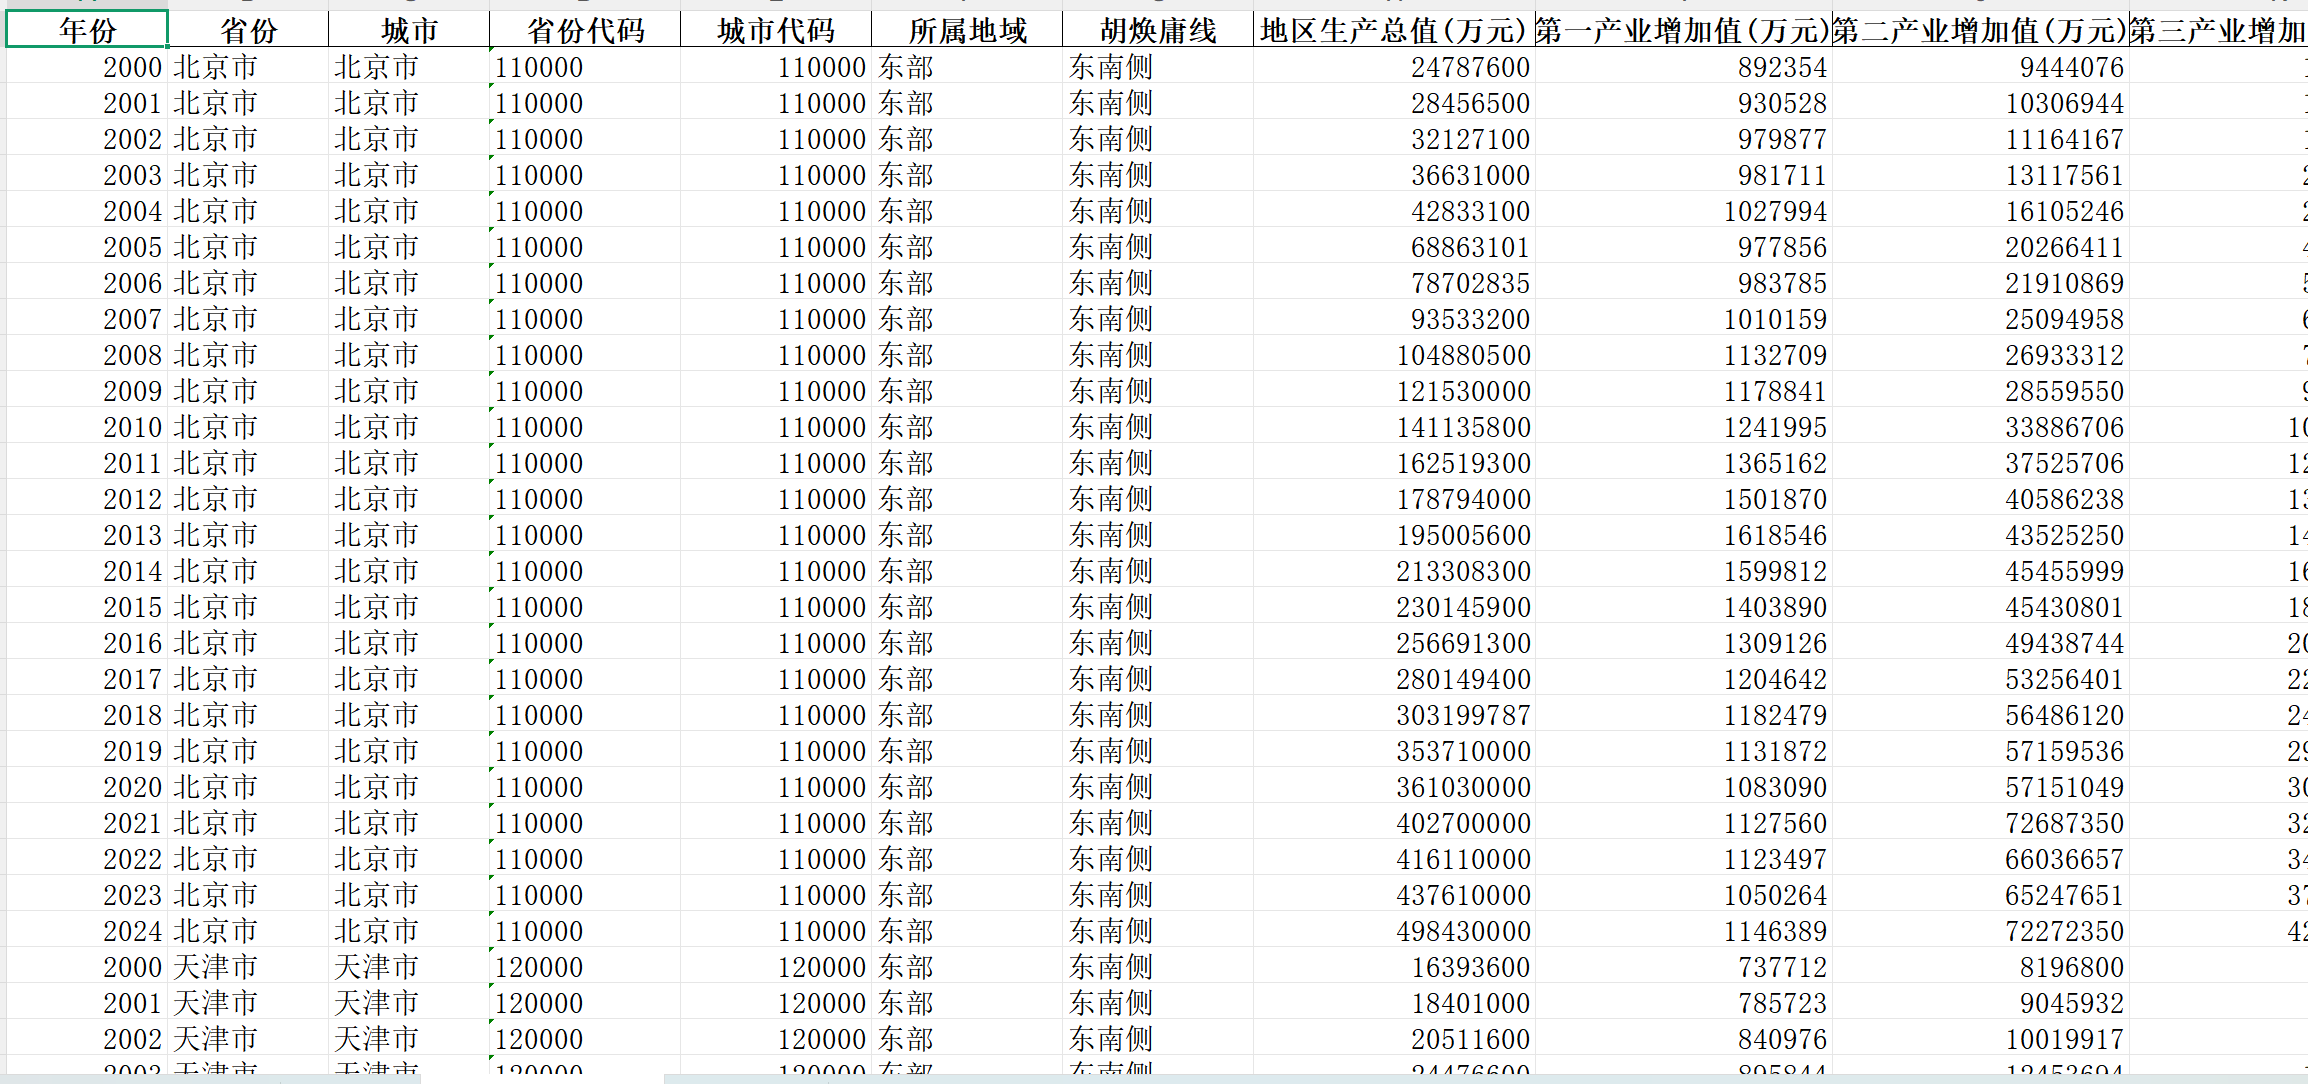Viewport: 2308px width, 1084px height.
Task: Select the GDP cell containing 24787600
Action: (1470, 67)
